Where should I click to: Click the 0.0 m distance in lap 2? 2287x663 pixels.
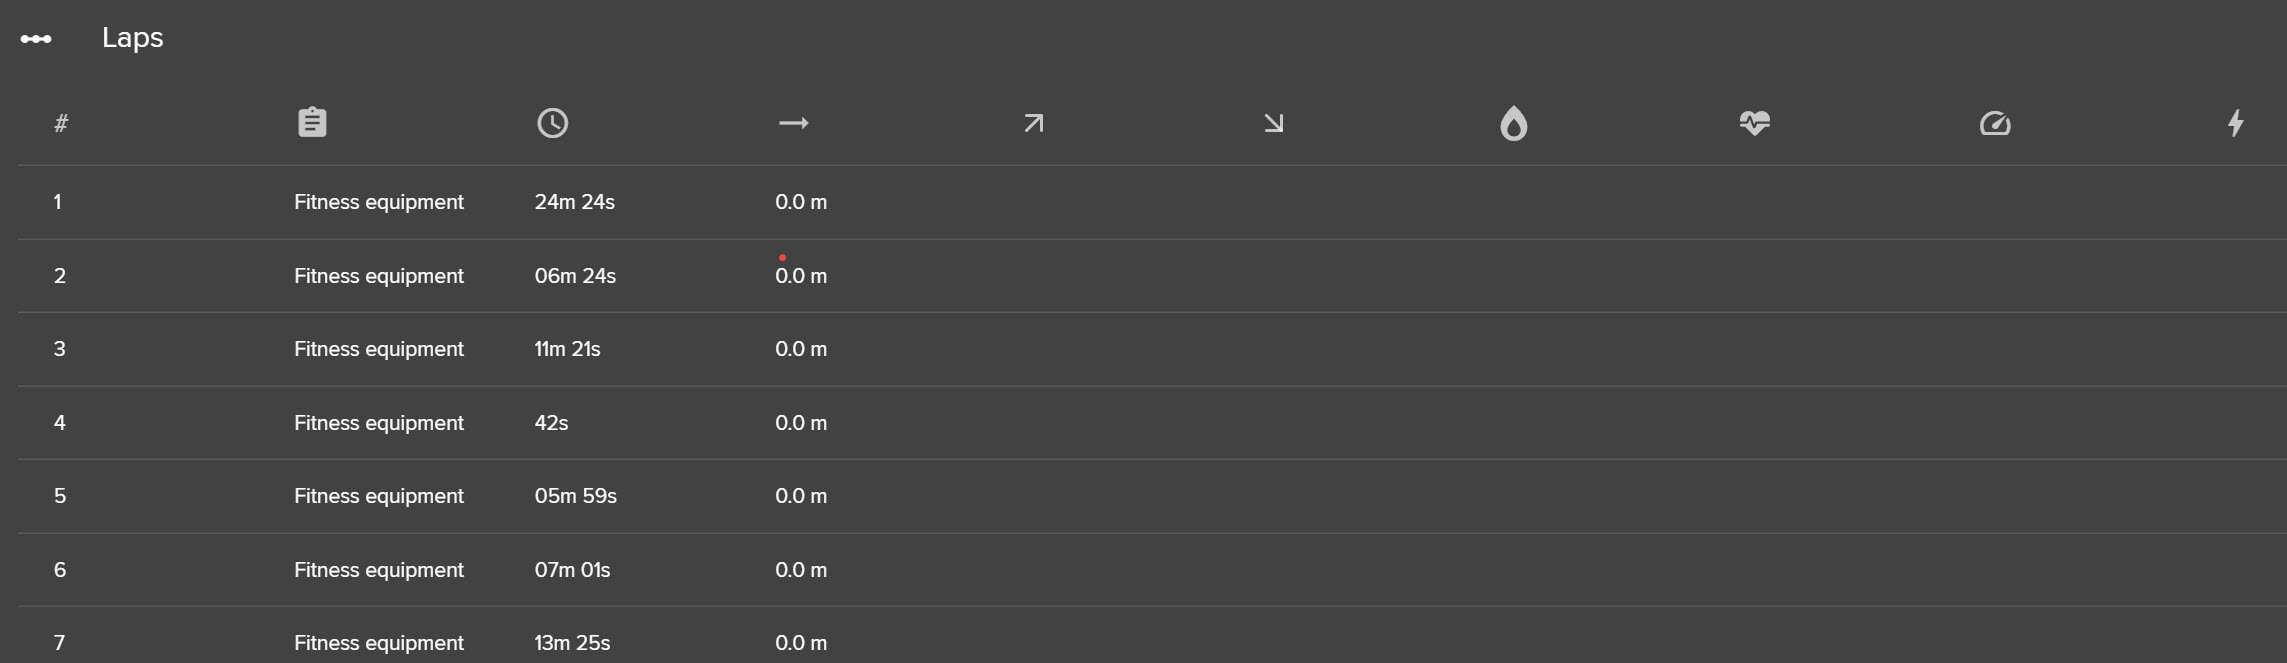pos(801,276)
